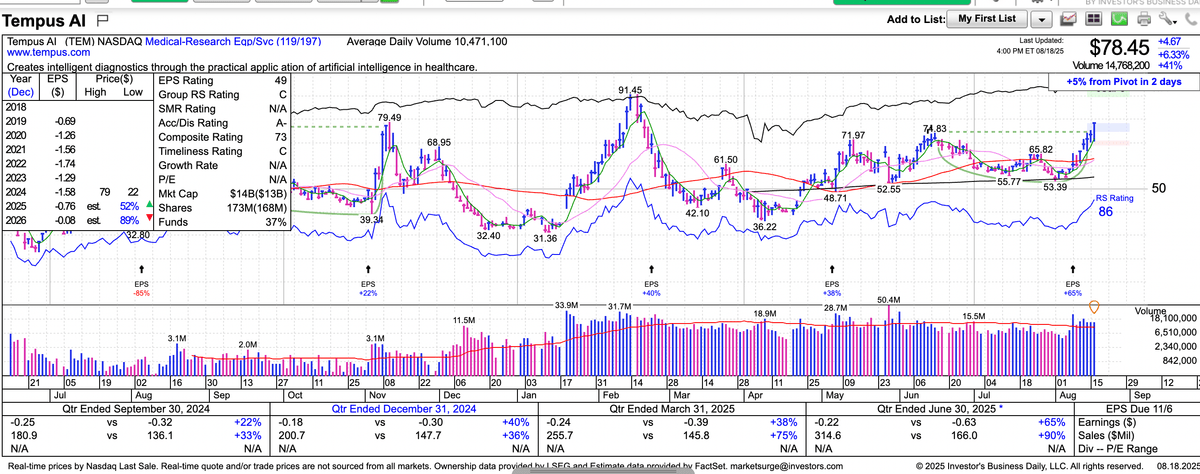The width and height of the screenshot is (1200, 474).
Task: Open the chart view icon beside list dropdown
Action: (x=1069, y=19)
